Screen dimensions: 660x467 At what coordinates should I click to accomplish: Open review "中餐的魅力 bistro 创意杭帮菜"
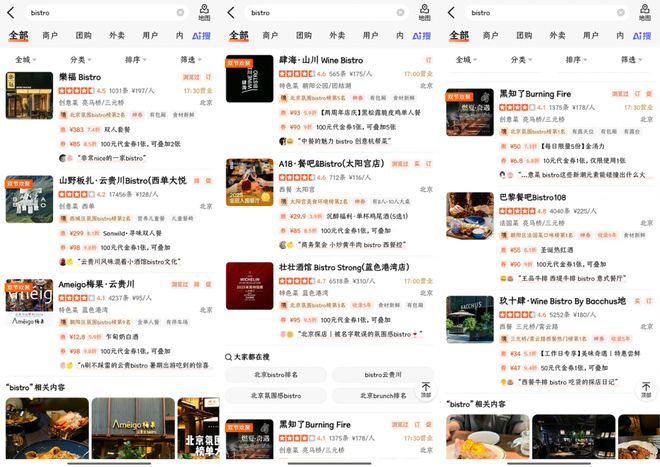pyautogui.click(x=344, y=141)
